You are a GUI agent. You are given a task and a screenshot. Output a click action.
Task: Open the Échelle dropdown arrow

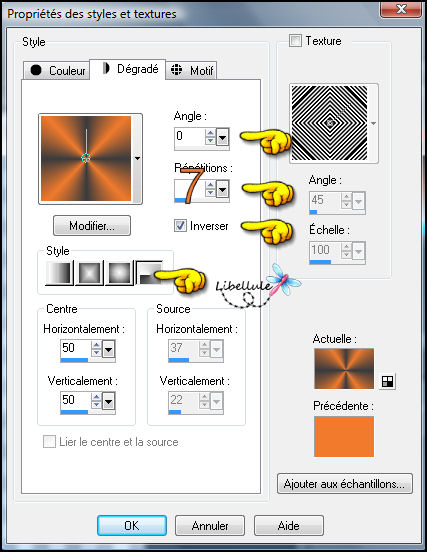[359, 251]
